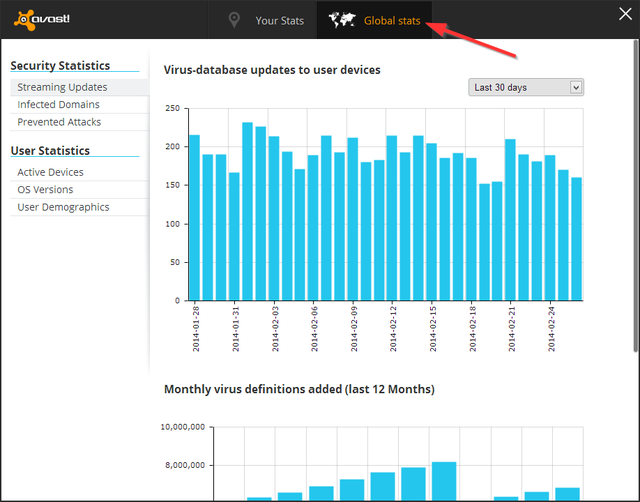Select Streaming Updates in the sidebar
The image size is (640, 502).
pos(80,87)
